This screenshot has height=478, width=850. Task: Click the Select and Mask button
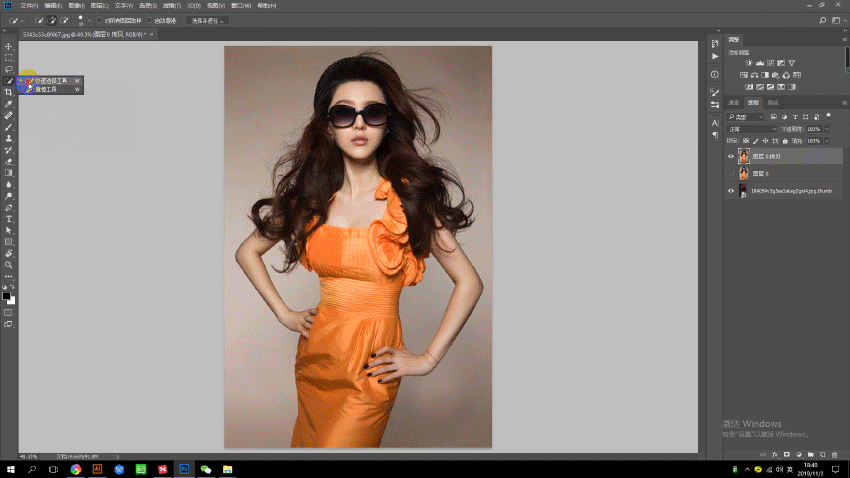coord(208,21)
